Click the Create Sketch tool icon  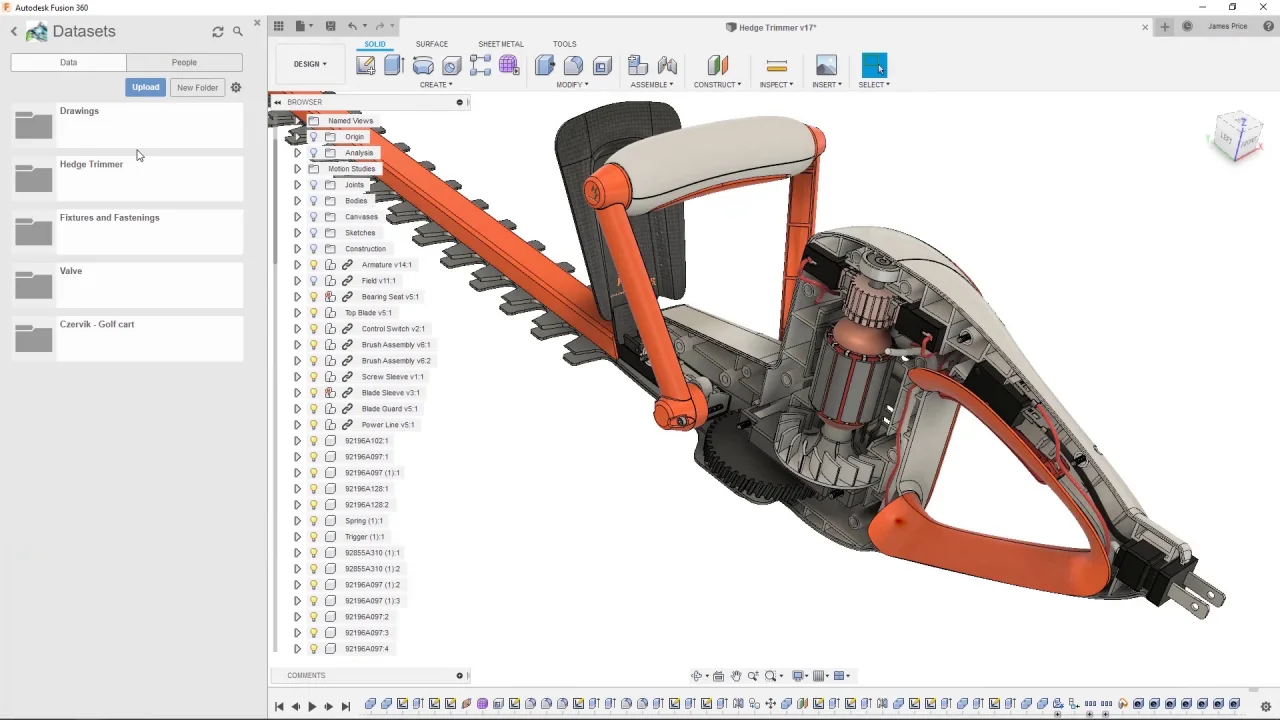coord(365,66)
